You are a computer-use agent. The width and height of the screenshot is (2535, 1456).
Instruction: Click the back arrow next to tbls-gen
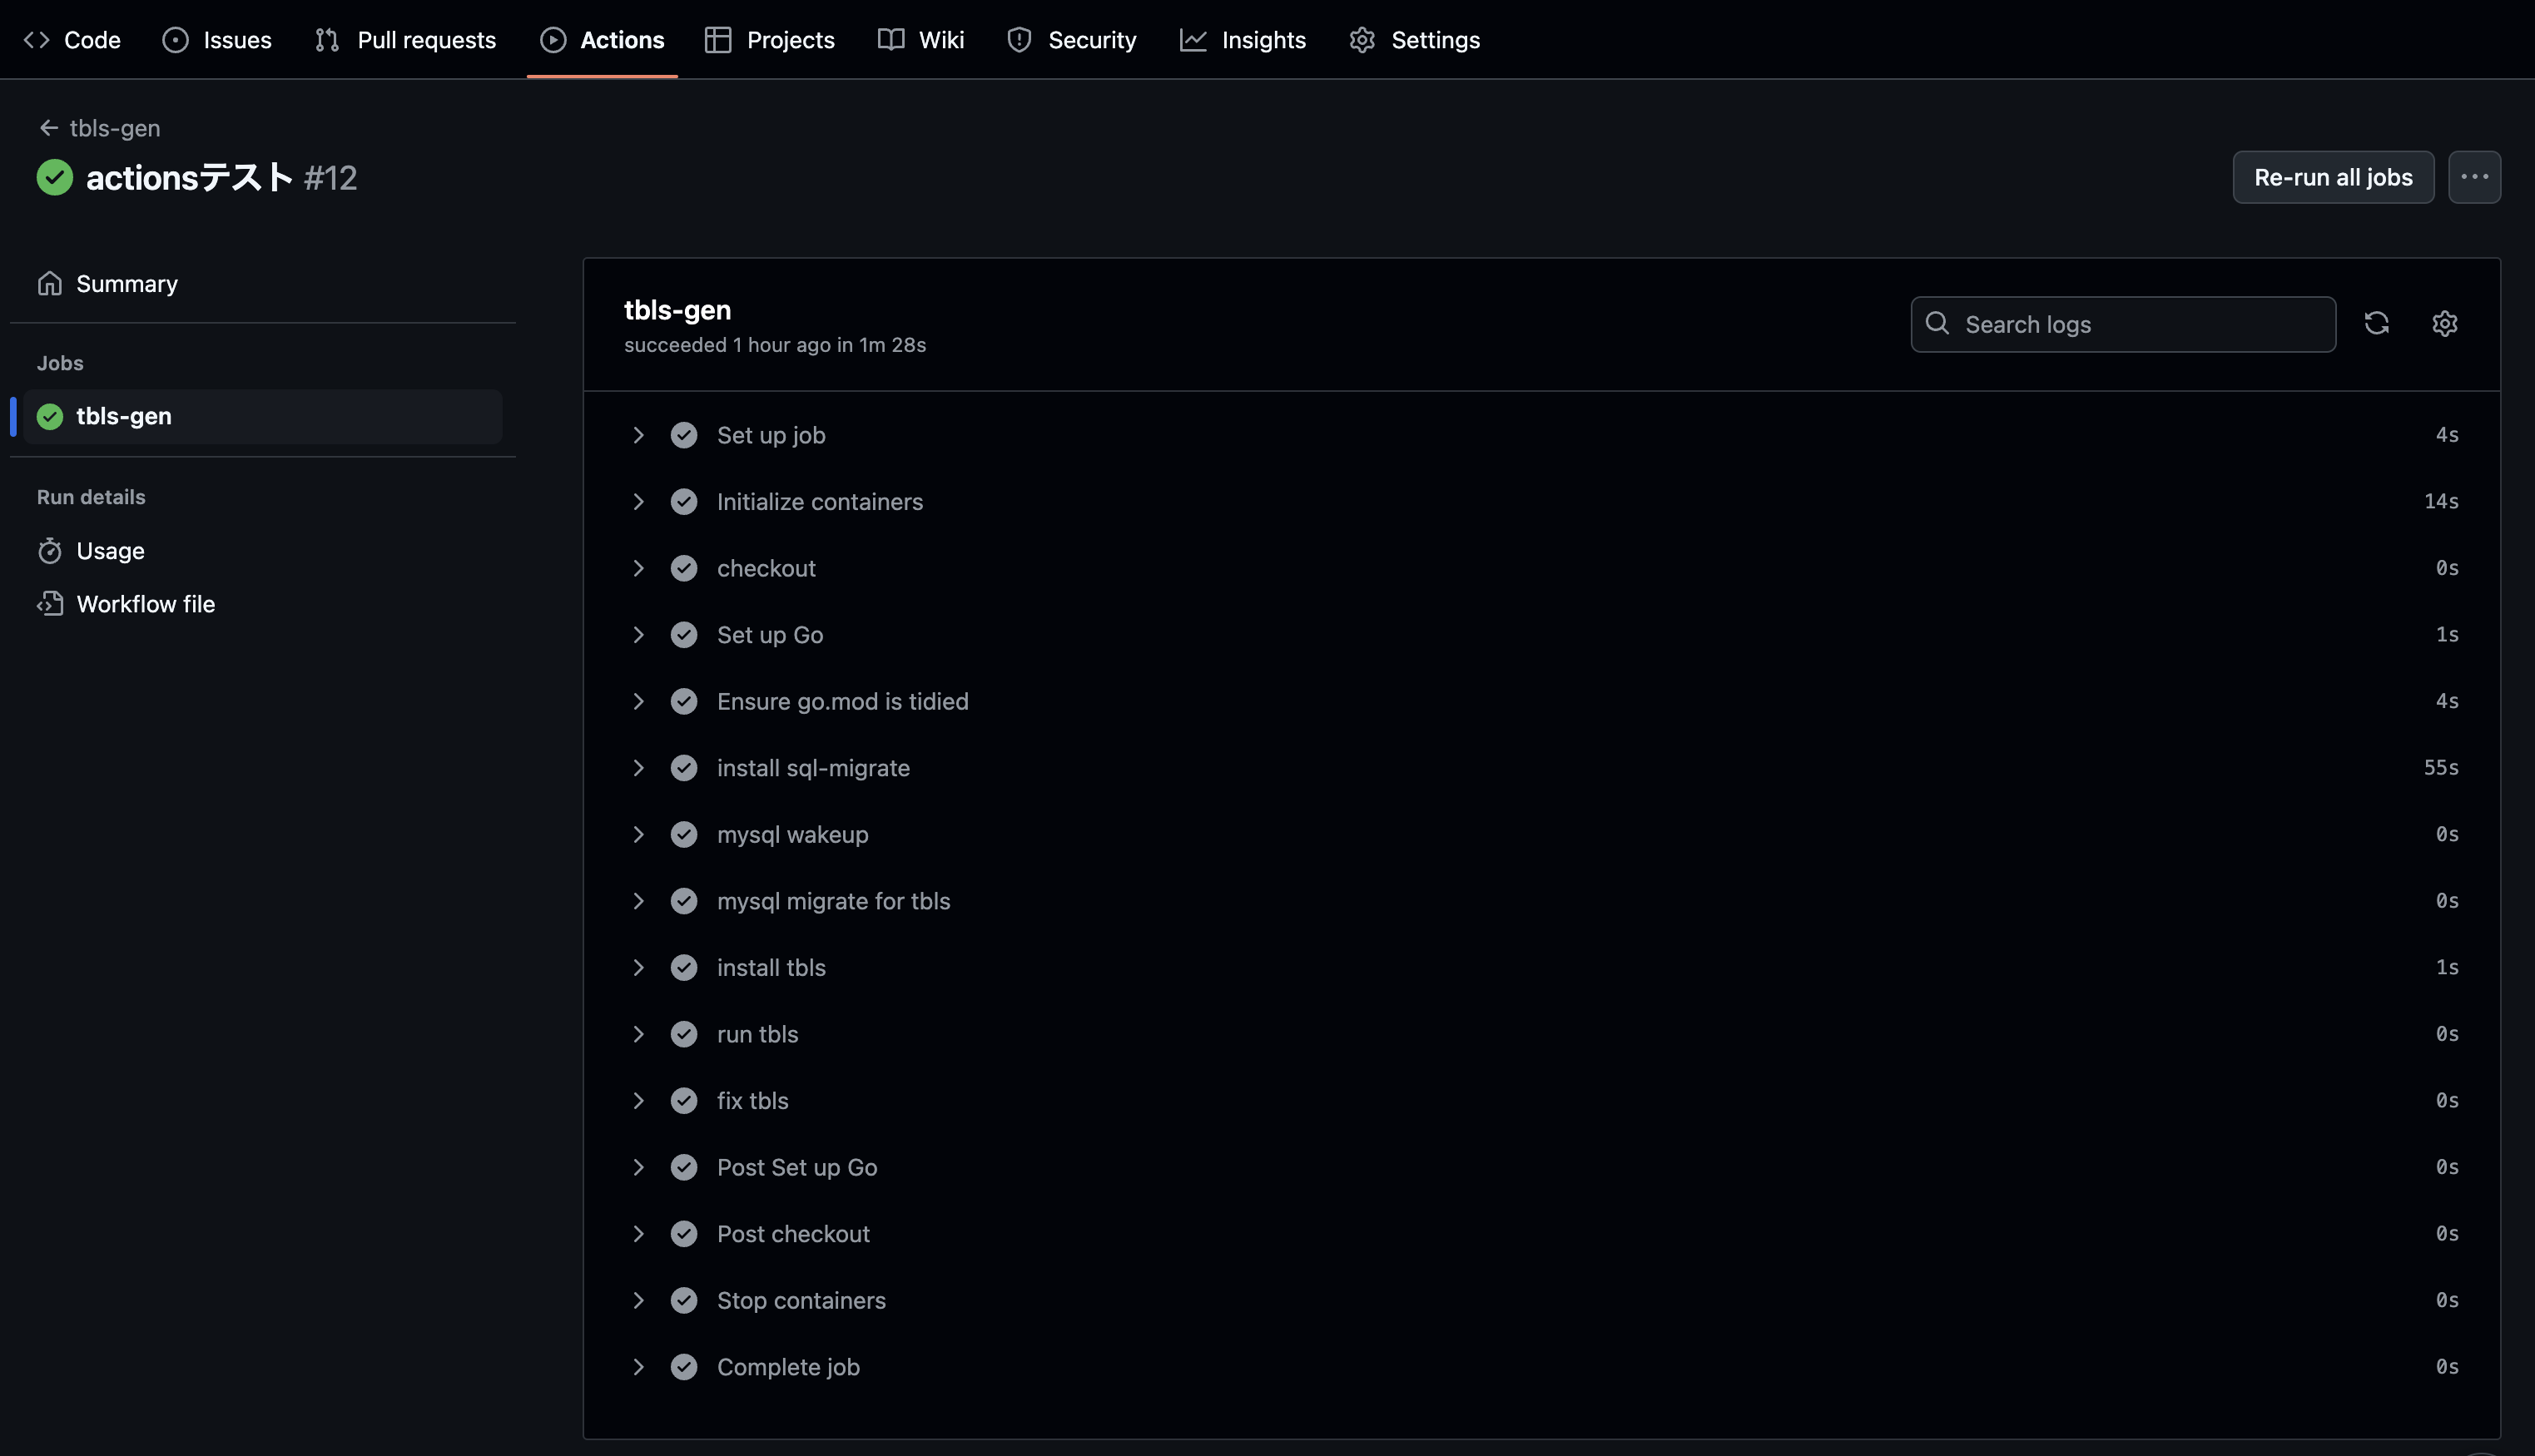tap(48, 127)
